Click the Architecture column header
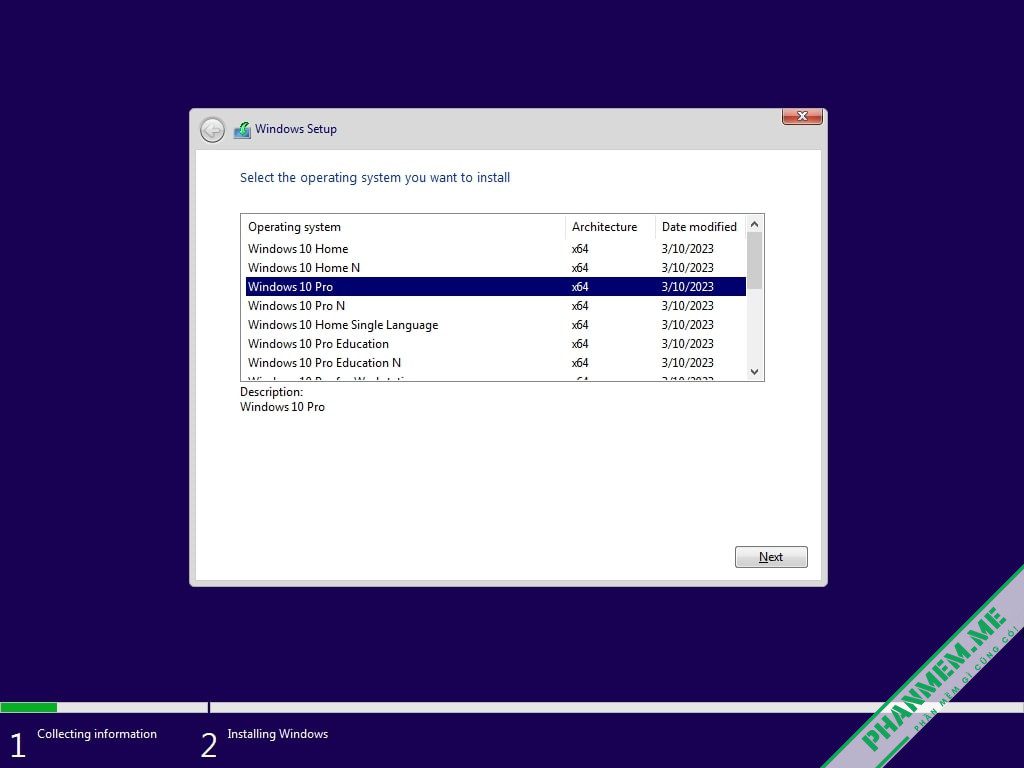 [610, 227]
